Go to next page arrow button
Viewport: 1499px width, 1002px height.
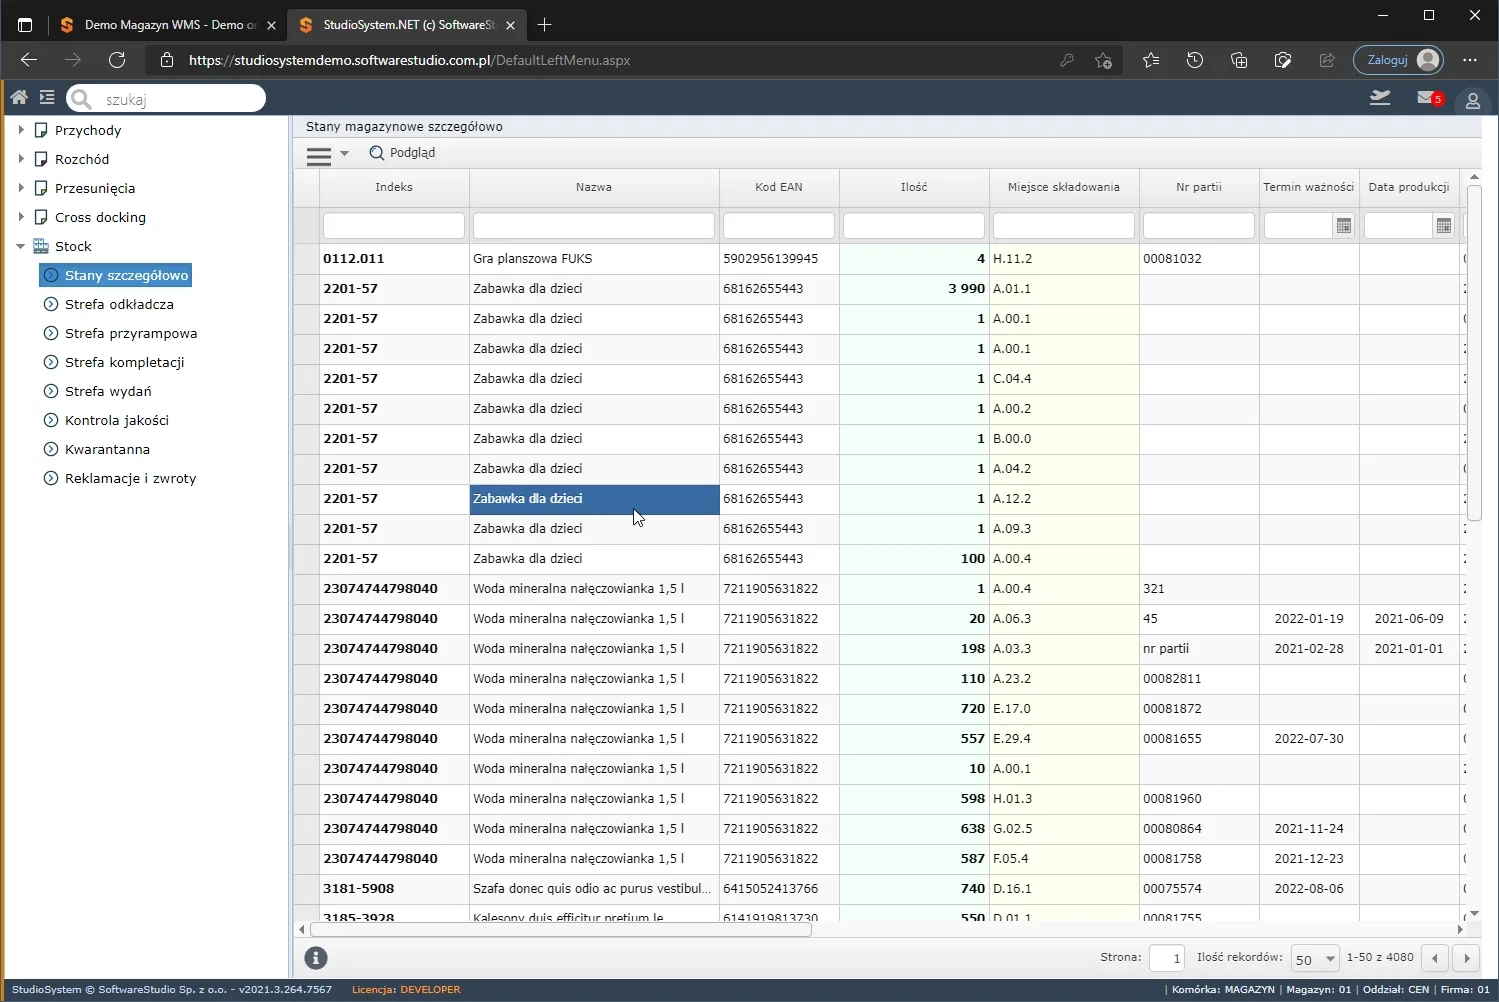(x=1467, y=958)
